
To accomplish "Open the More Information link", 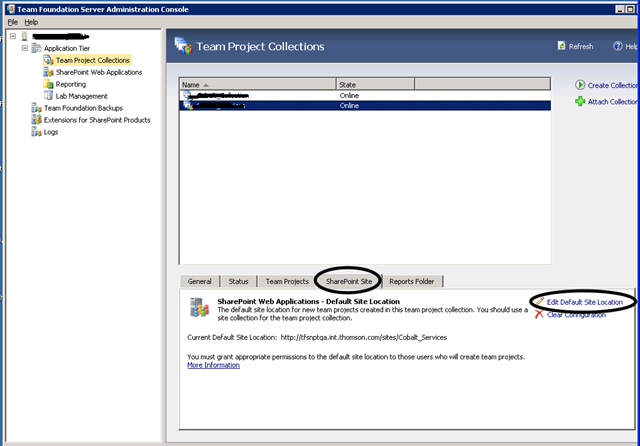I will click(x=213, y=365).
